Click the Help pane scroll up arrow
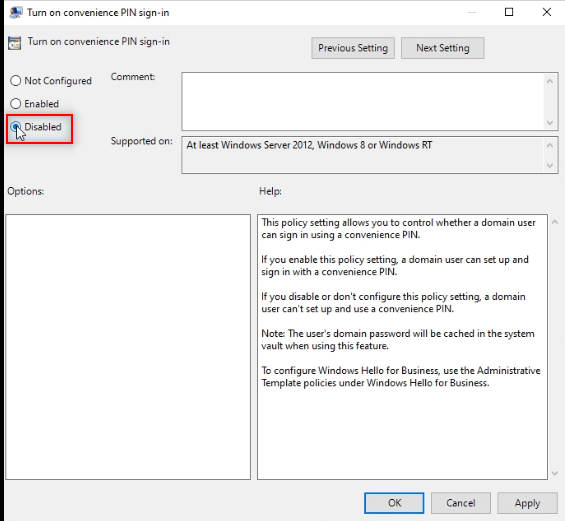Image resolution: width=565 pixels, height=521 pixels. click(x=555, y=222)
